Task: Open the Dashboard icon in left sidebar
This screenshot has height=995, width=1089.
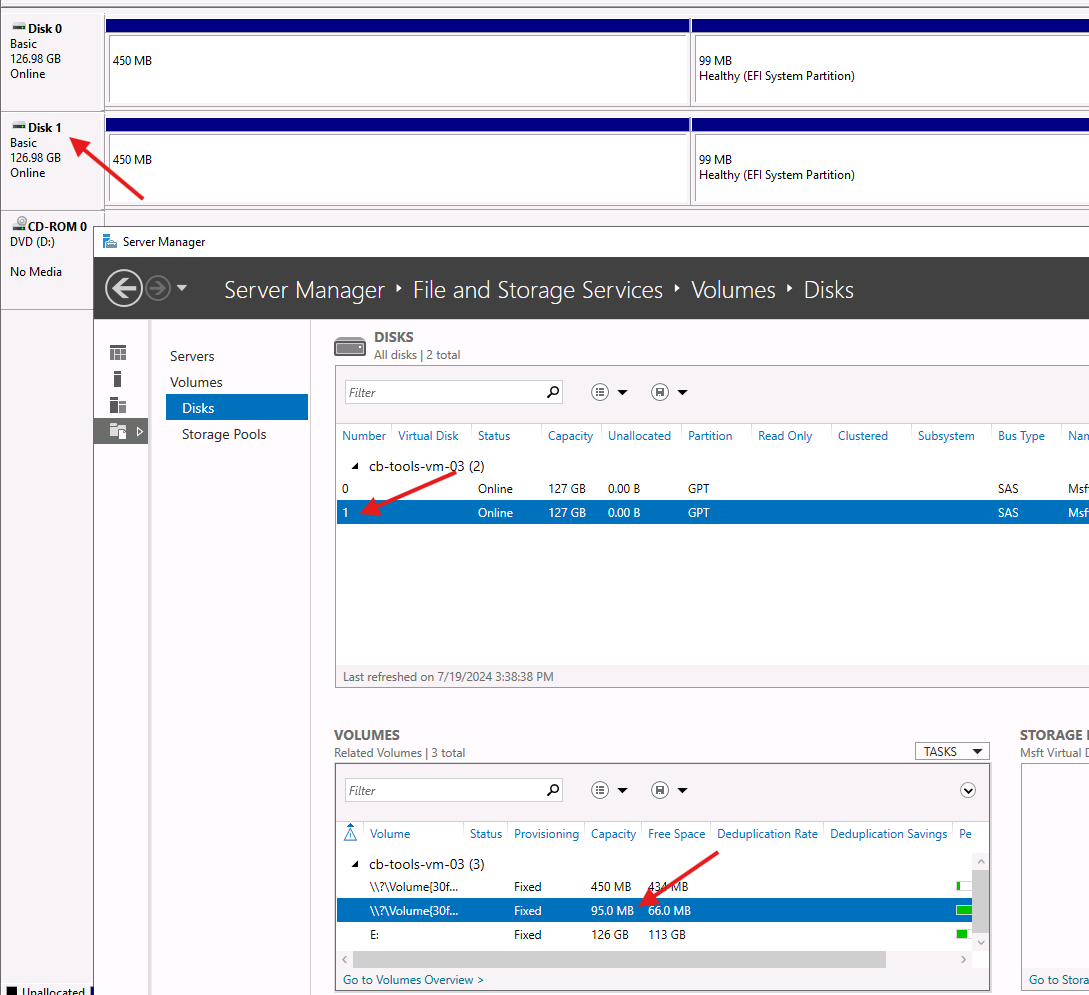Action: pos(118,353)
